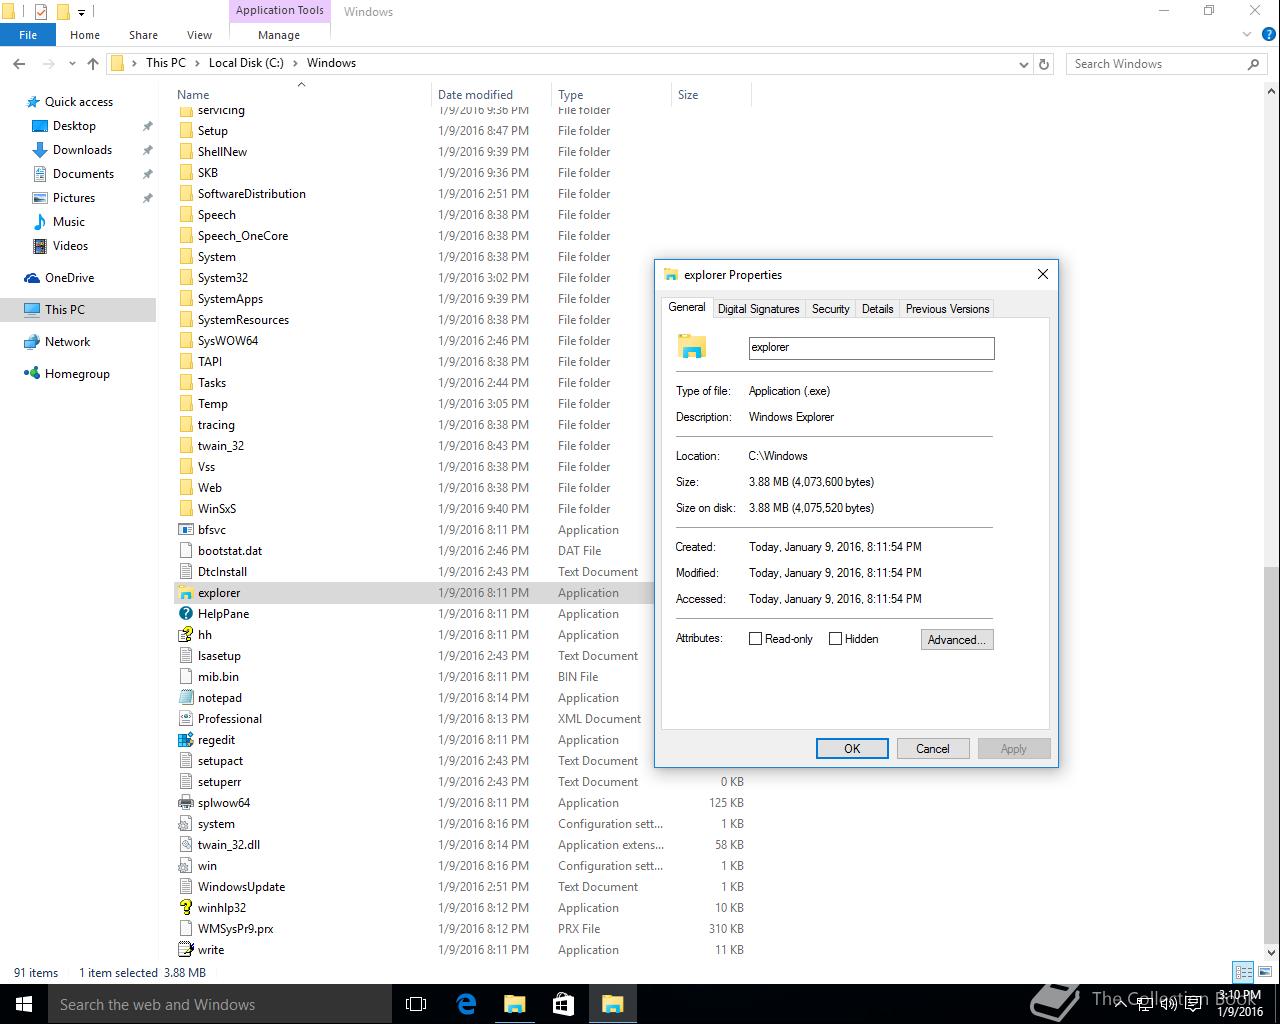The image size is (1280, 1024).
Task: Open the File ribbon menu
Action: [x=28, y=35]
